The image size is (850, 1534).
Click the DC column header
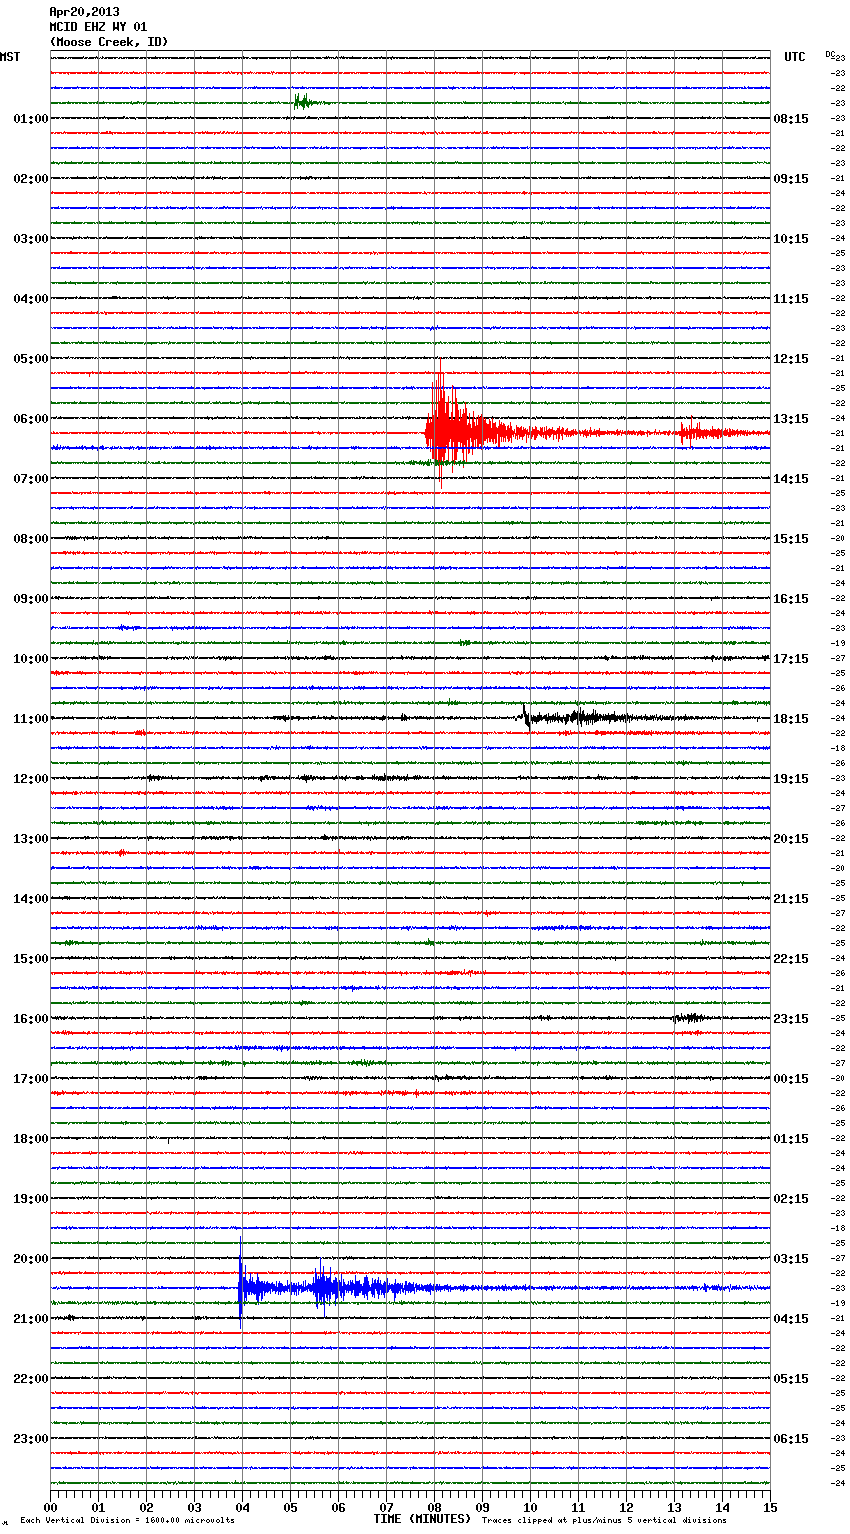coord(830,54)
